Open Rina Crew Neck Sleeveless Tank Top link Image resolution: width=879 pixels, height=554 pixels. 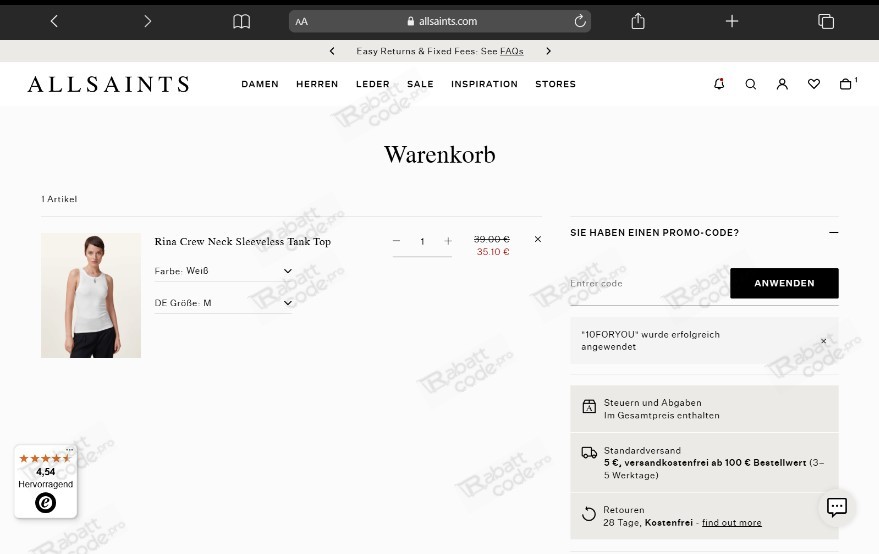pos(242,242)
